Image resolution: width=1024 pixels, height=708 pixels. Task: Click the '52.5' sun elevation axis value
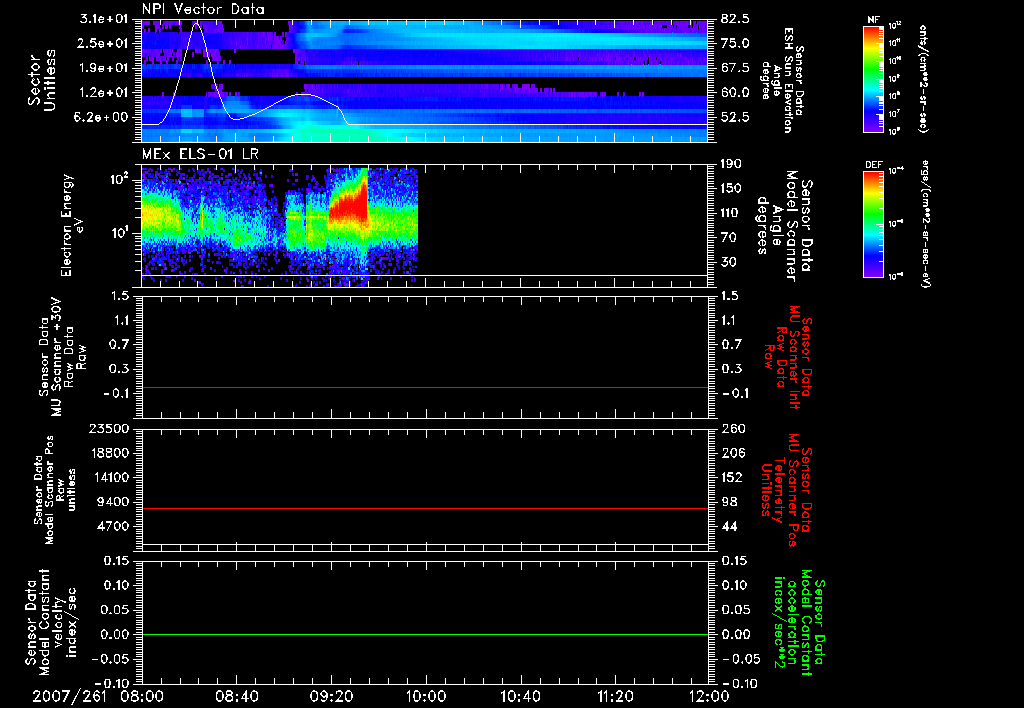pyautogui.click(x=735, y=118)
